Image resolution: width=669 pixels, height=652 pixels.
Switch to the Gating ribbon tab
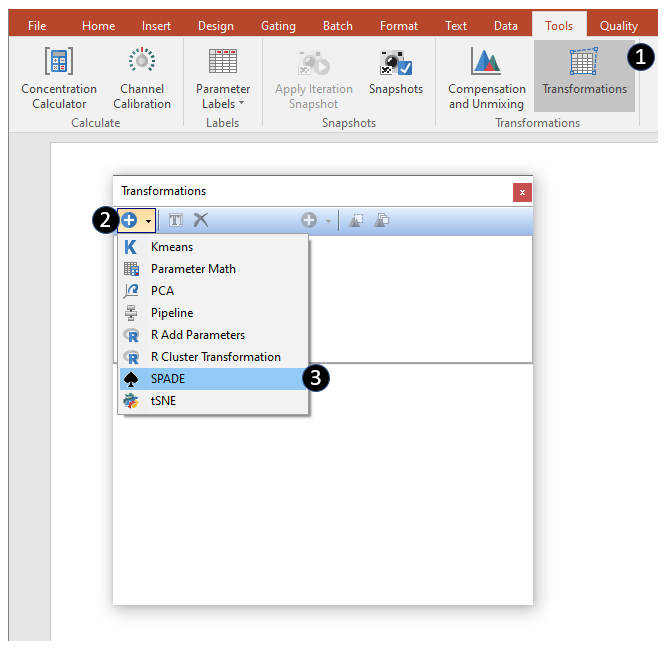pos(277,26)
